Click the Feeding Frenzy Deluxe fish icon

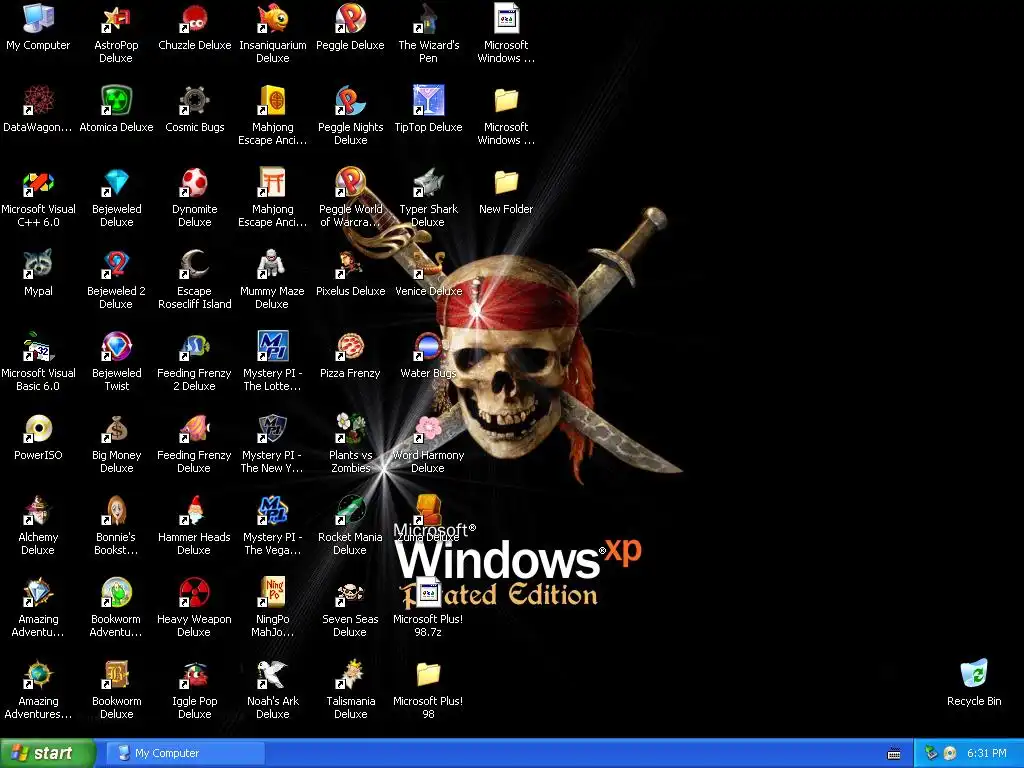195,429
